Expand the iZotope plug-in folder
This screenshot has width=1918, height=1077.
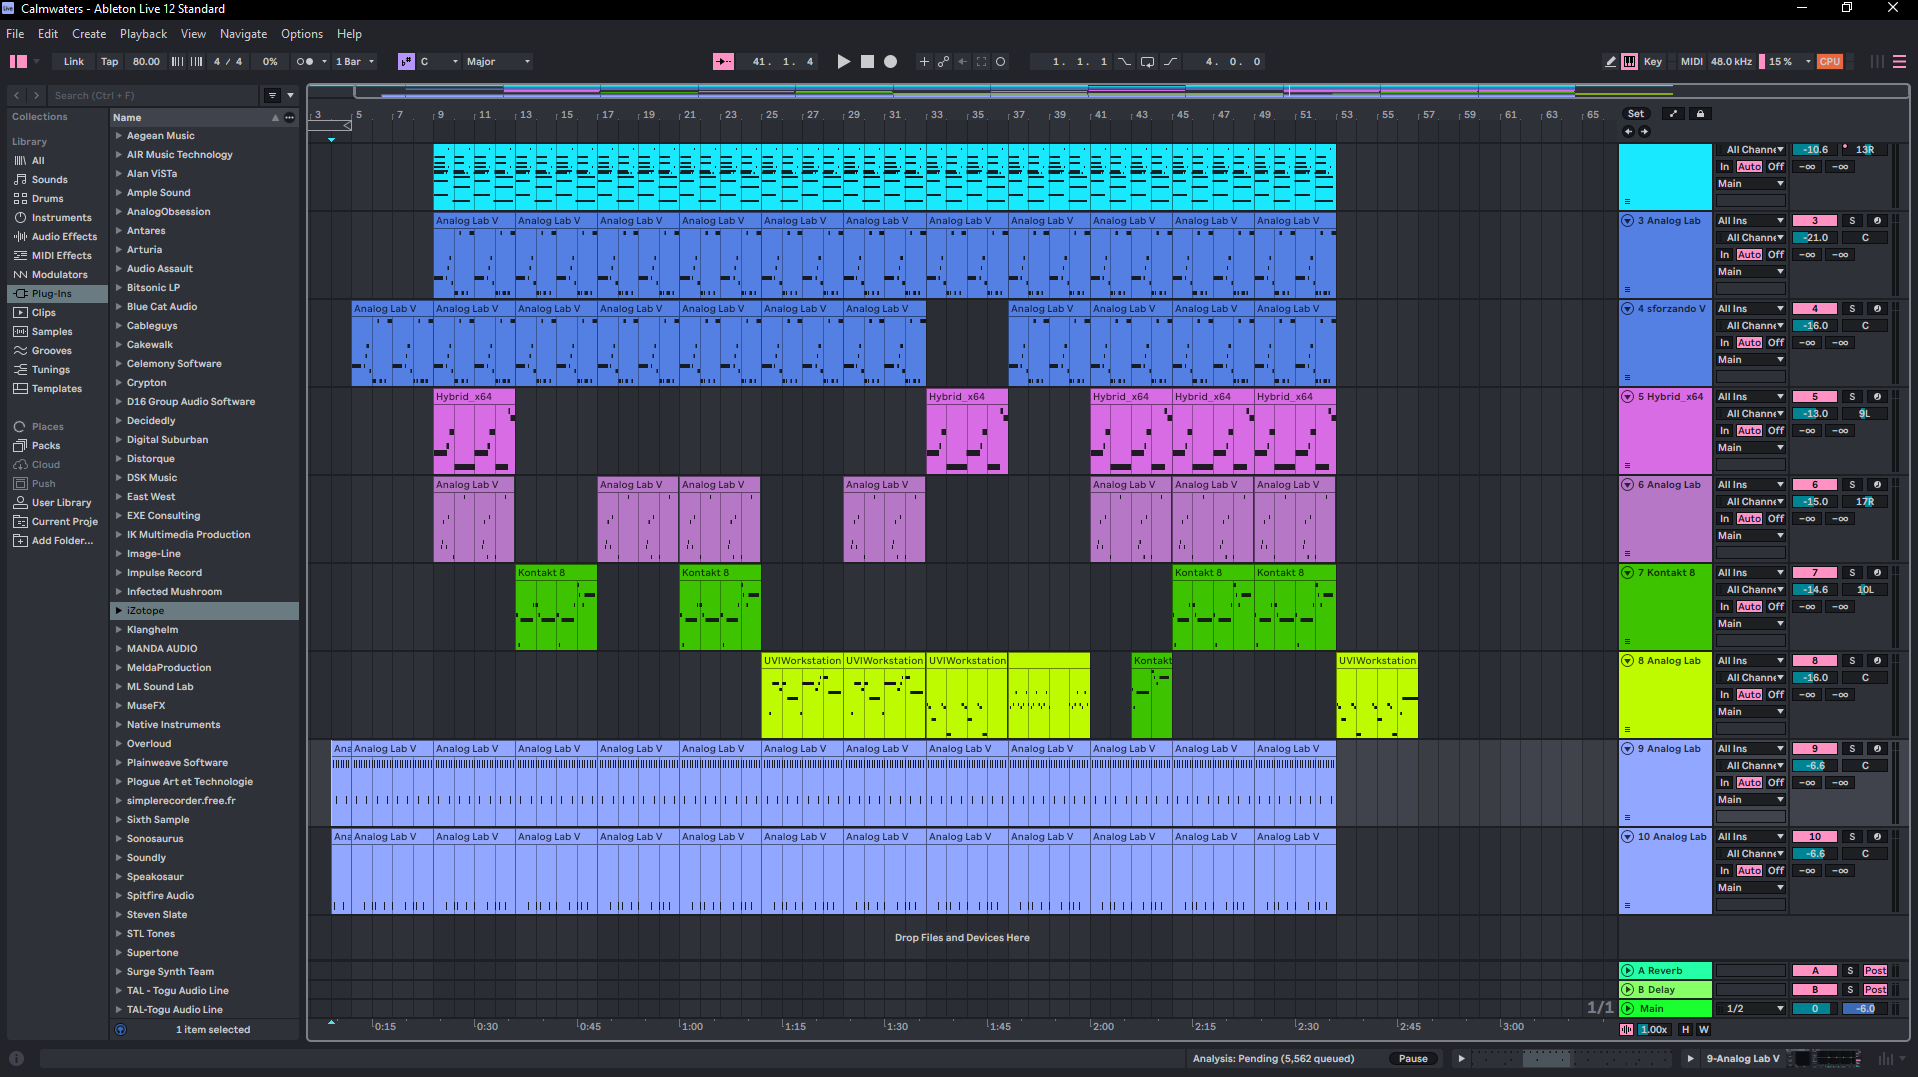(x=119, y=611)
